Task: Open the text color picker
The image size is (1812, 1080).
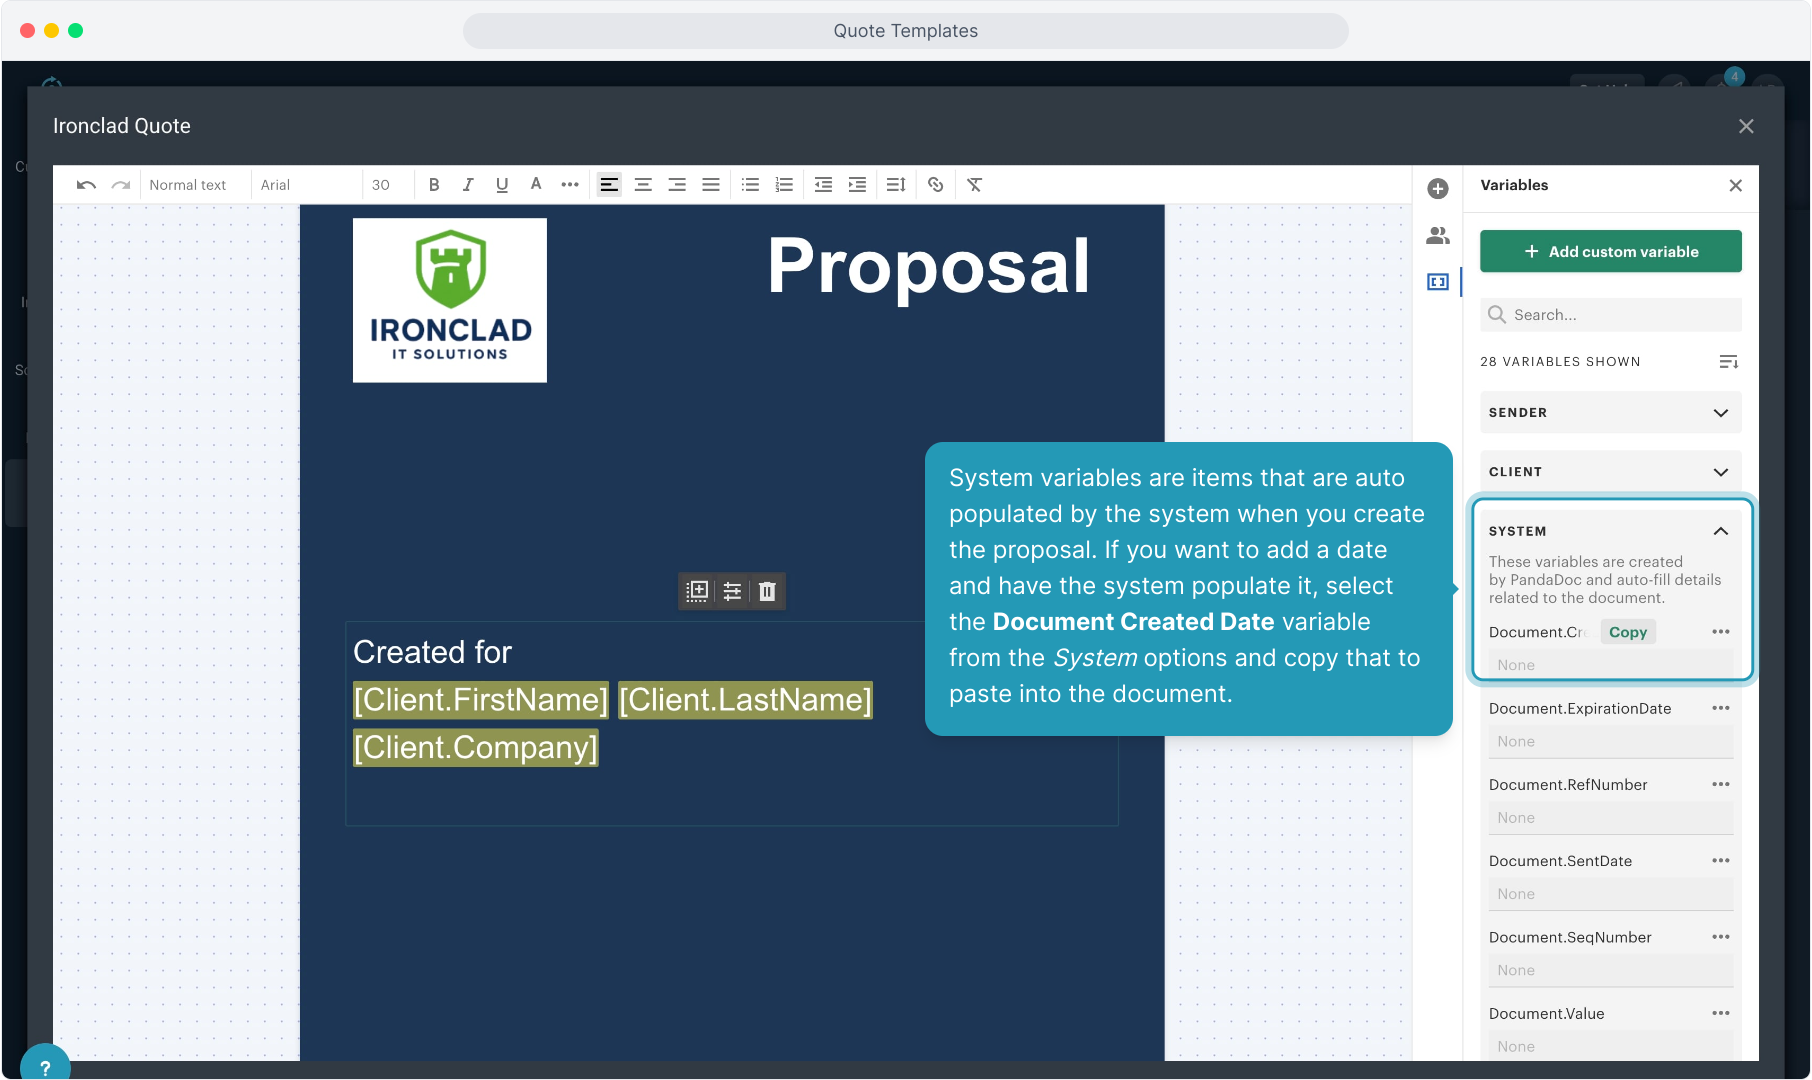Action: tap(536, 185)
